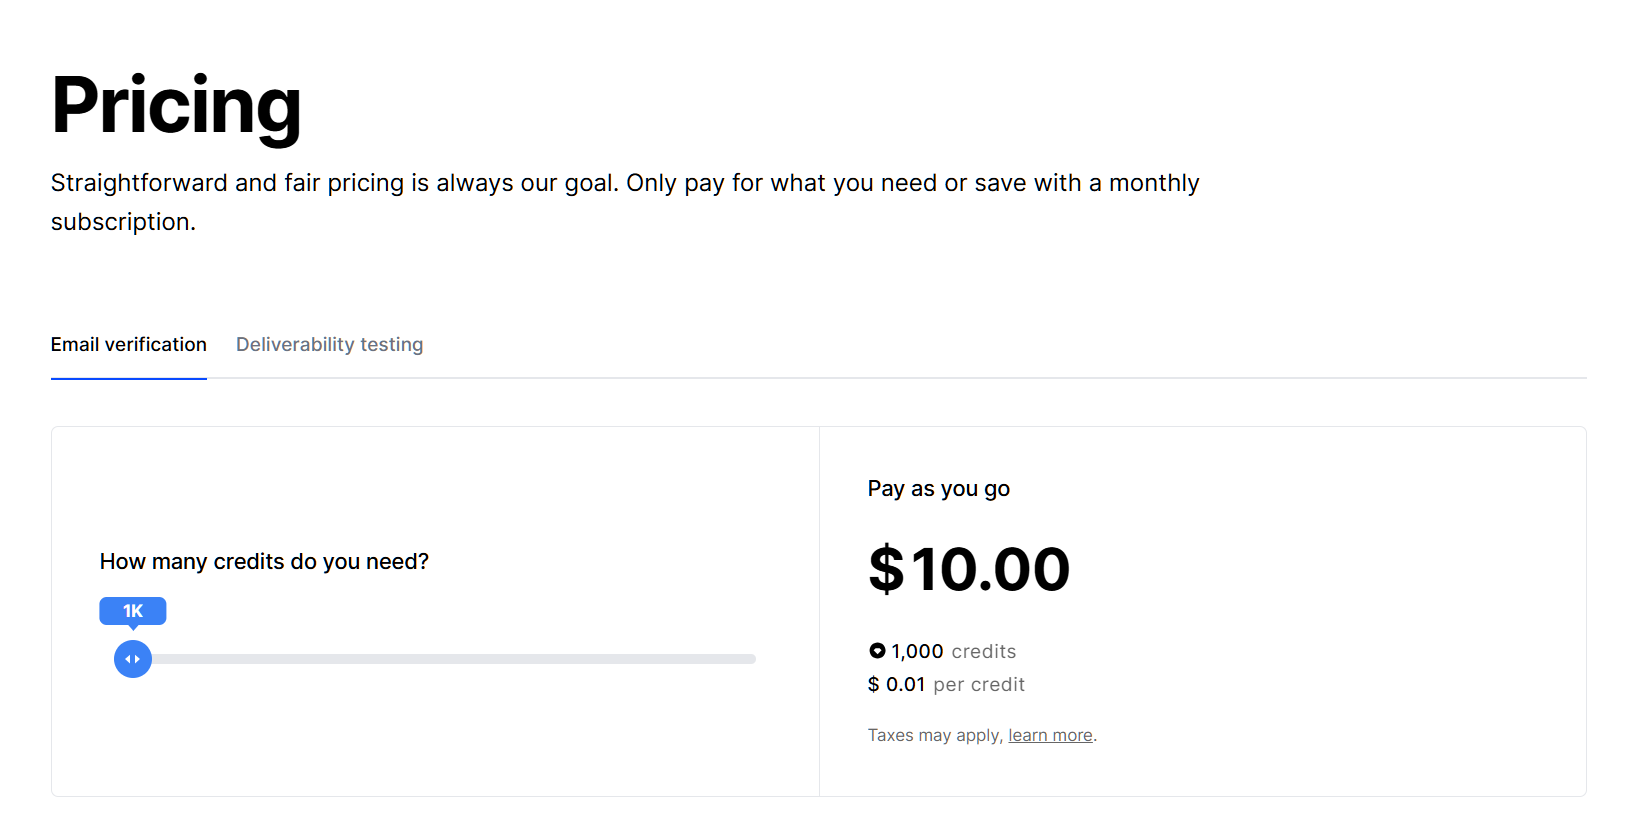Click the right arrow inside slider handle
The height and width of the screenshot is (815, 1628).
point(138,659)
